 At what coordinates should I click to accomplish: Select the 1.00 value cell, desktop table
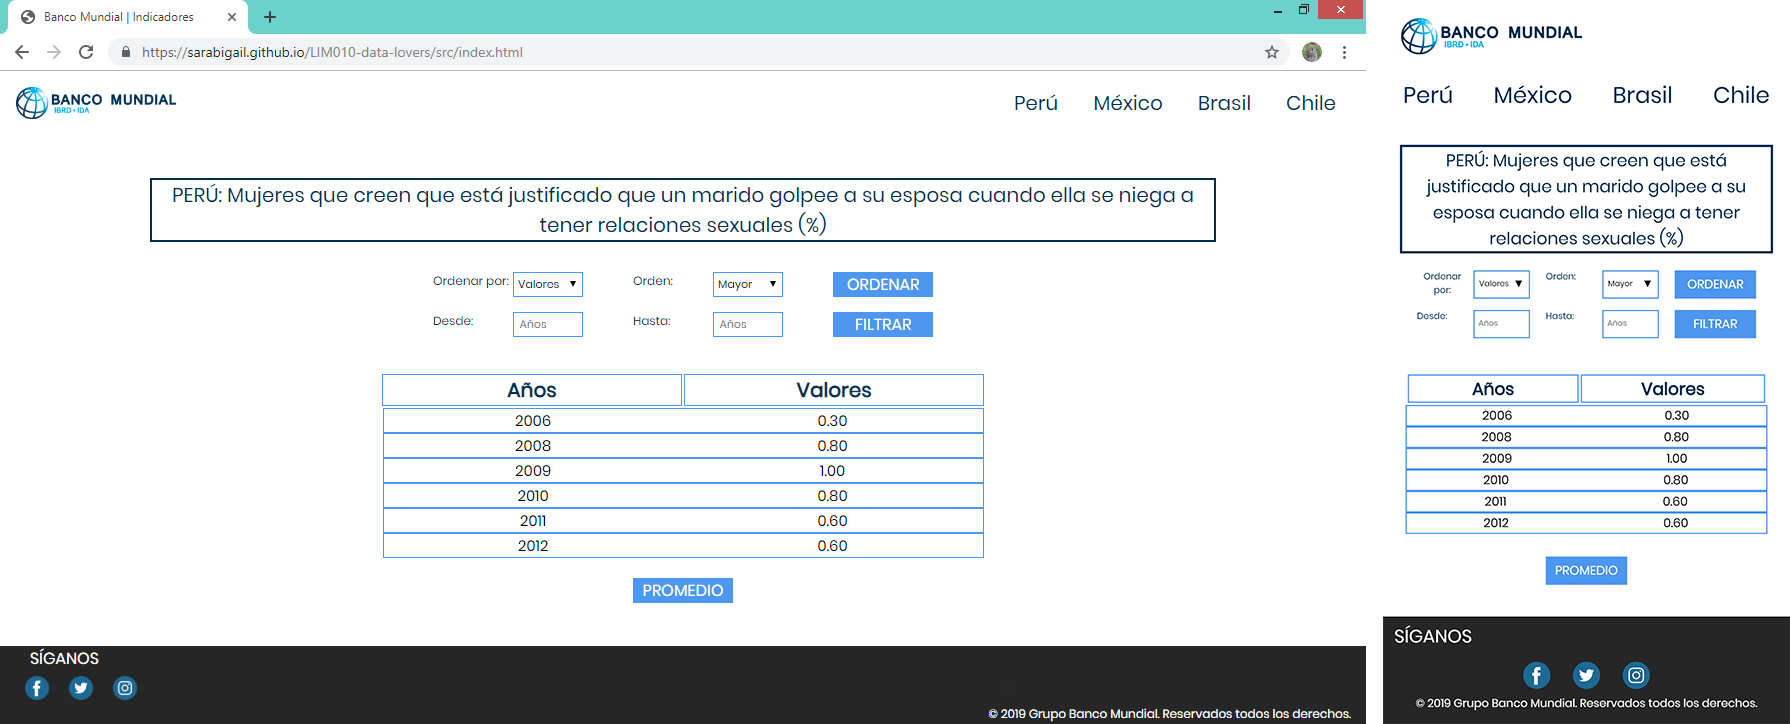click(832, 471)
